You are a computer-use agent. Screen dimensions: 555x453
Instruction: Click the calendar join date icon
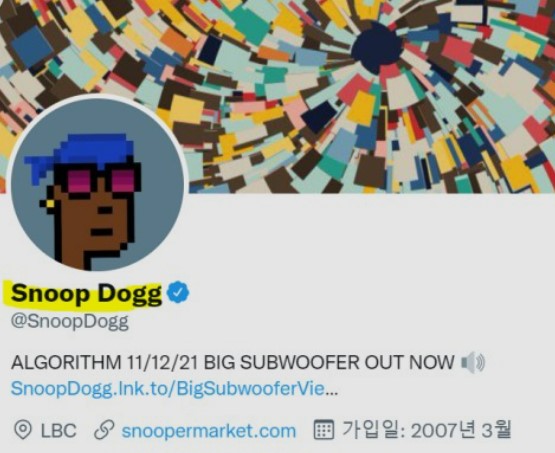tap(324, 429)
